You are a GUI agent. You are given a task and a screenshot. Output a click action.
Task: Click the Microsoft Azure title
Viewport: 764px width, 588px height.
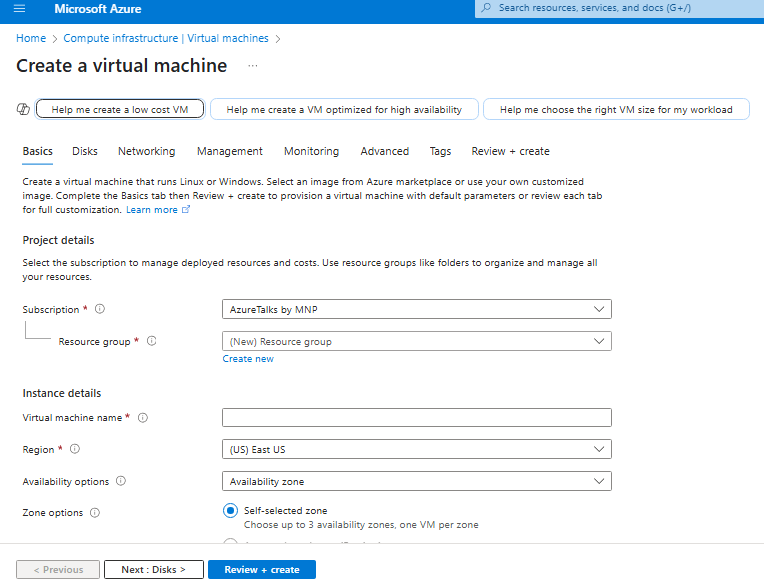97,9
